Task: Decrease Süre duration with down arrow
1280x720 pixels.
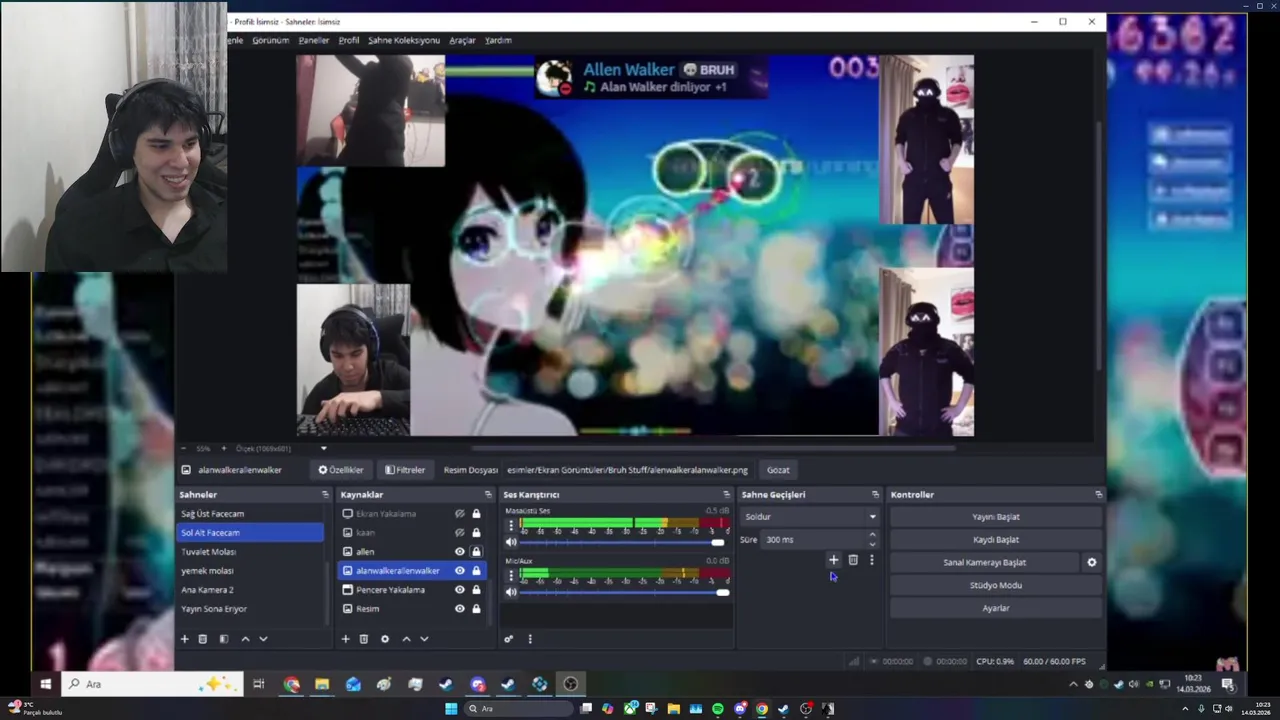Action: coord(872,544)
